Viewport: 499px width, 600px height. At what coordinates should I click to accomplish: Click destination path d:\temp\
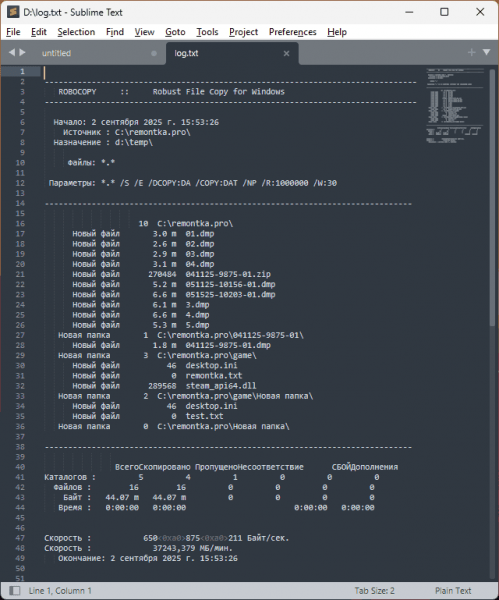click(x=134, y=142)
